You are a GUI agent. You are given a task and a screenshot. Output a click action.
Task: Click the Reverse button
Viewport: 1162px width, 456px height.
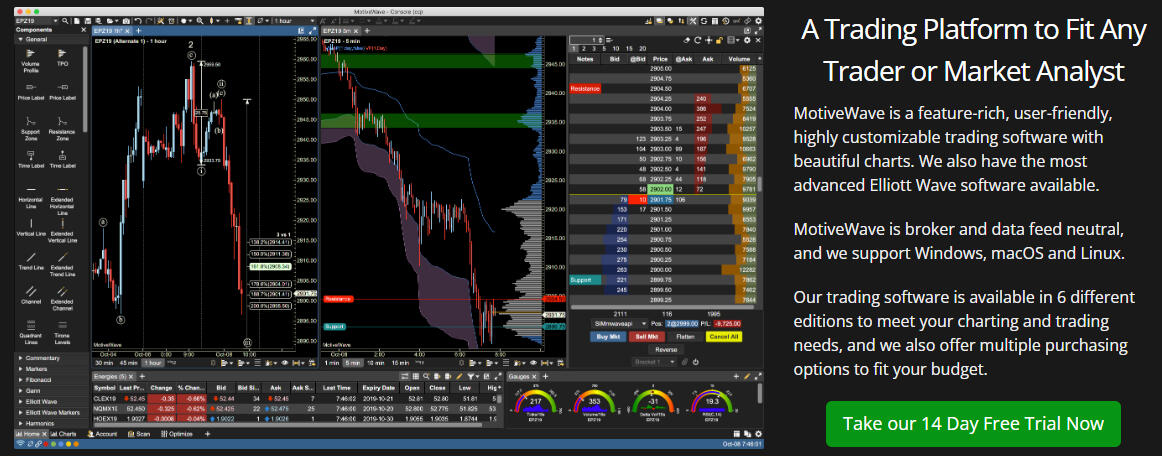[666, 349]
